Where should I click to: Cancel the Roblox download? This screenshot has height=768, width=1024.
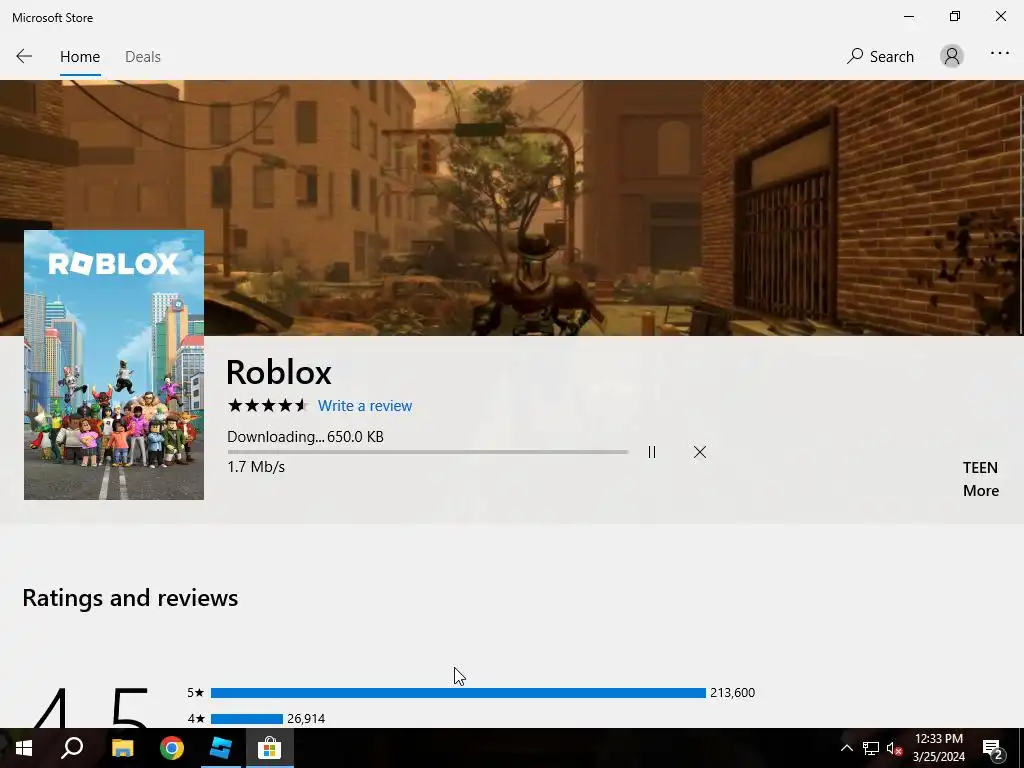click(699, 452)
